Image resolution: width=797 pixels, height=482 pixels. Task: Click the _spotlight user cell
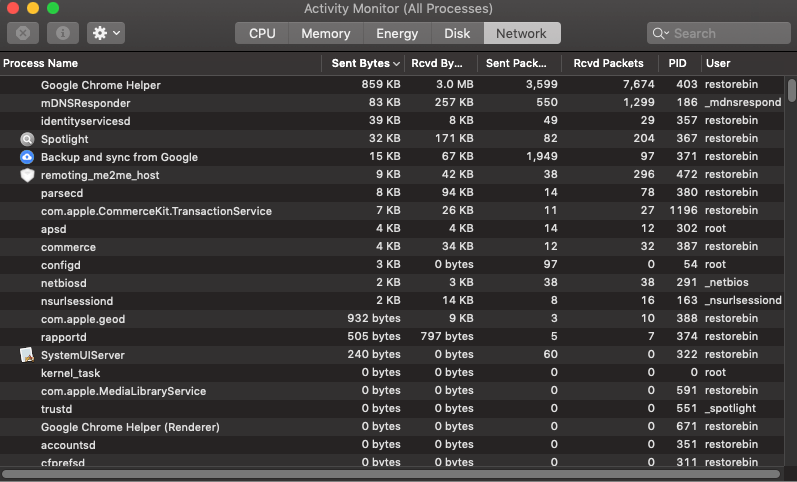(x=730, y=408)
